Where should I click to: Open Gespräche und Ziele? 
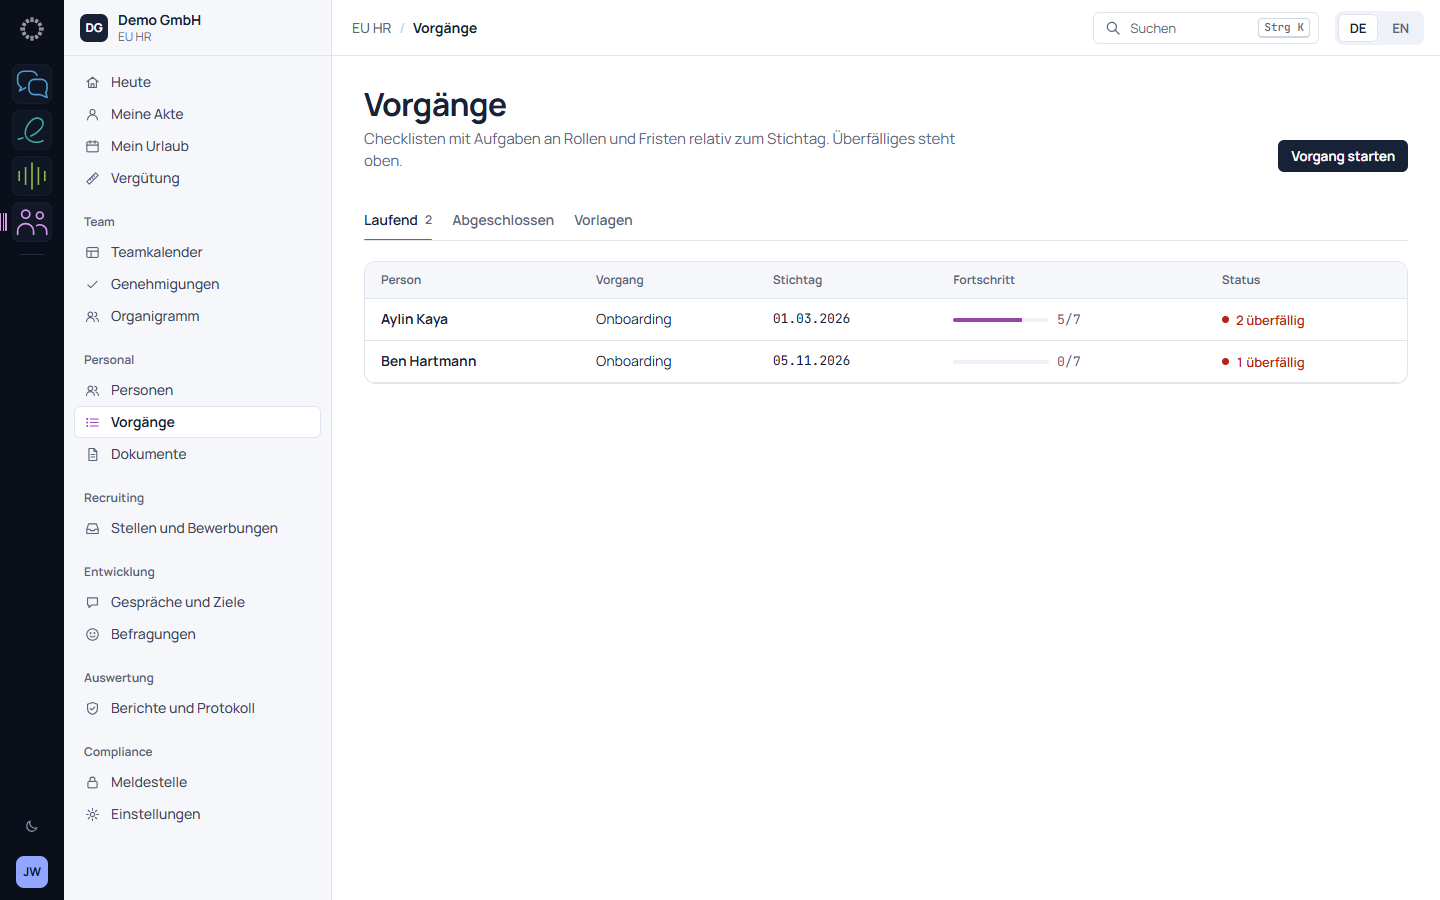[197, 602]
